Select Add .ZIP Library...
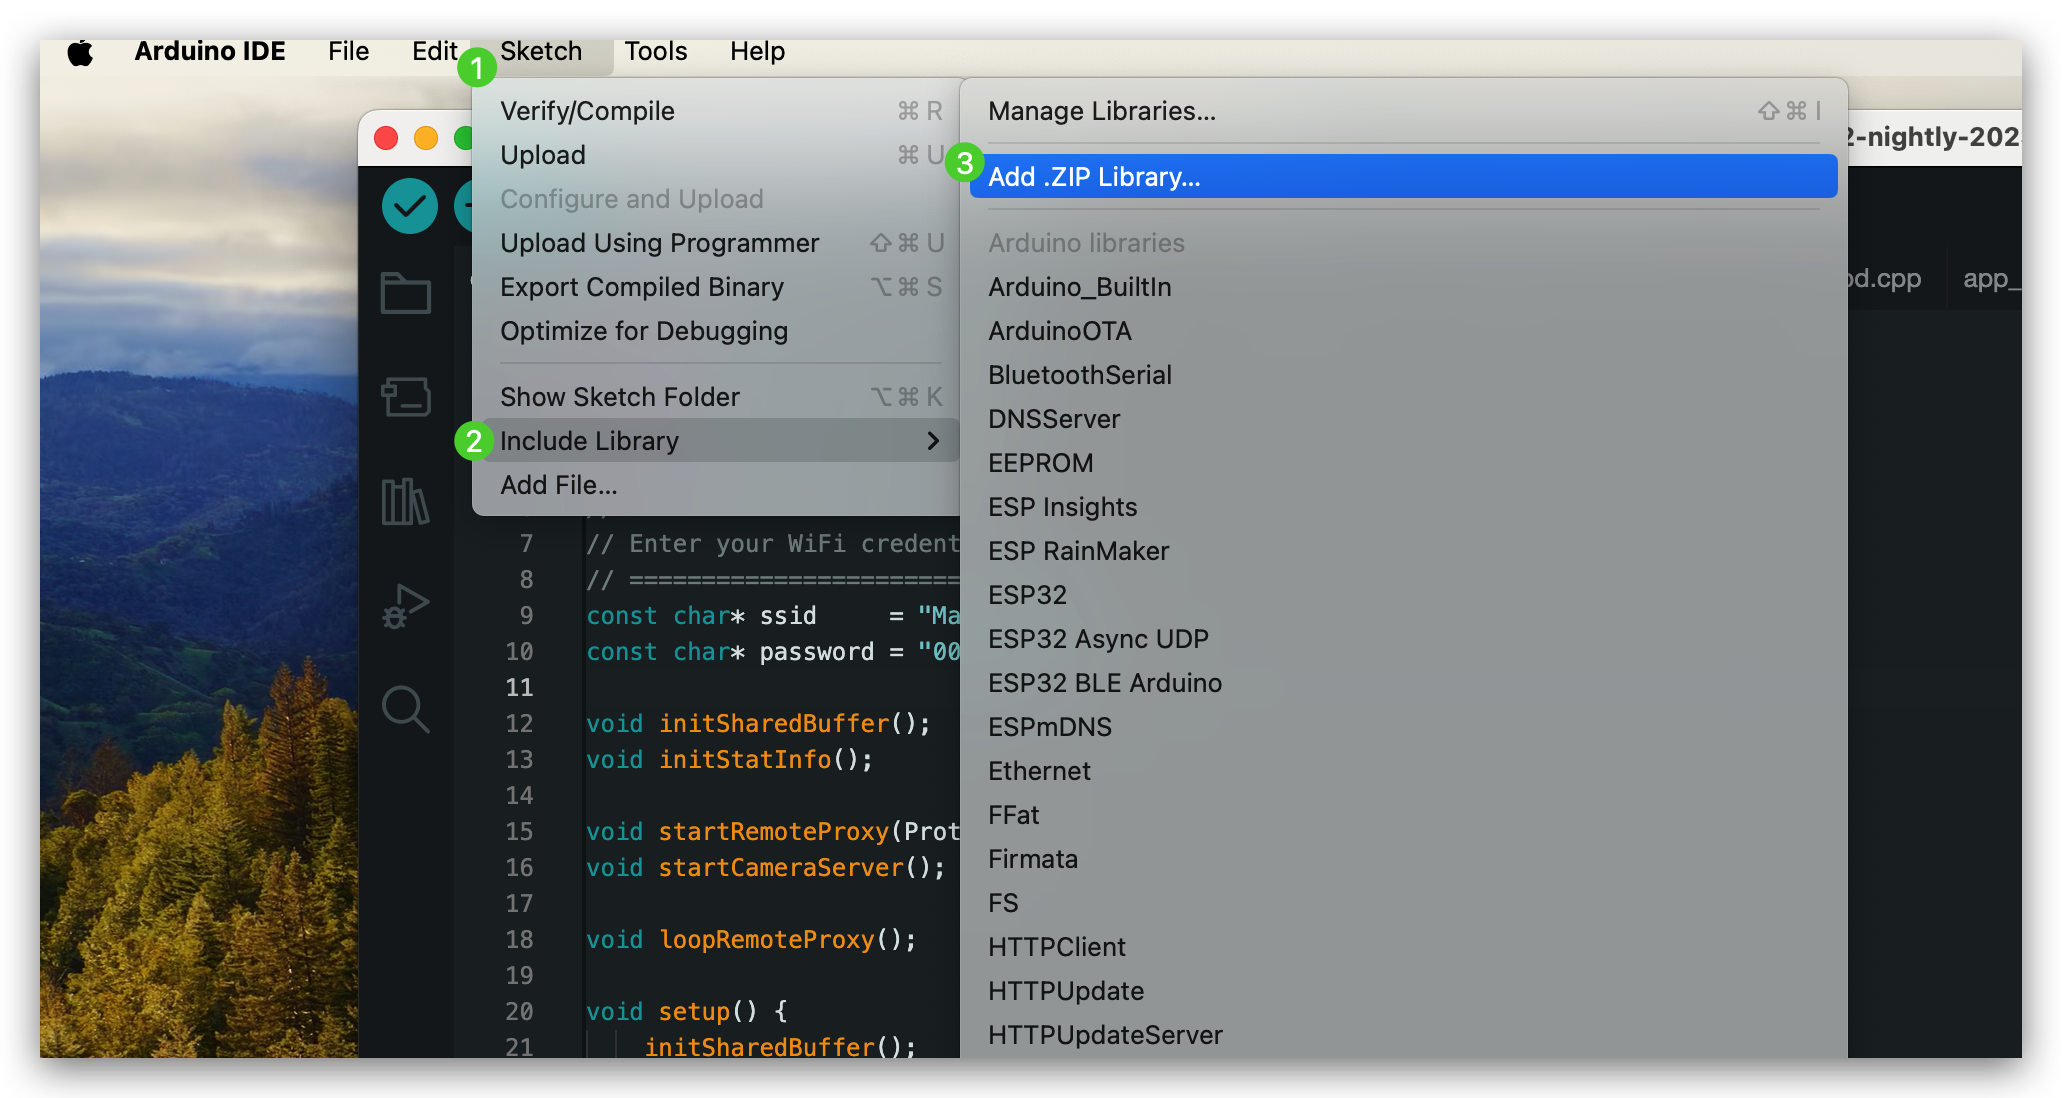Viewport: 2062px width, 1098px height. pyautogui.click(x=1403, y=177)
